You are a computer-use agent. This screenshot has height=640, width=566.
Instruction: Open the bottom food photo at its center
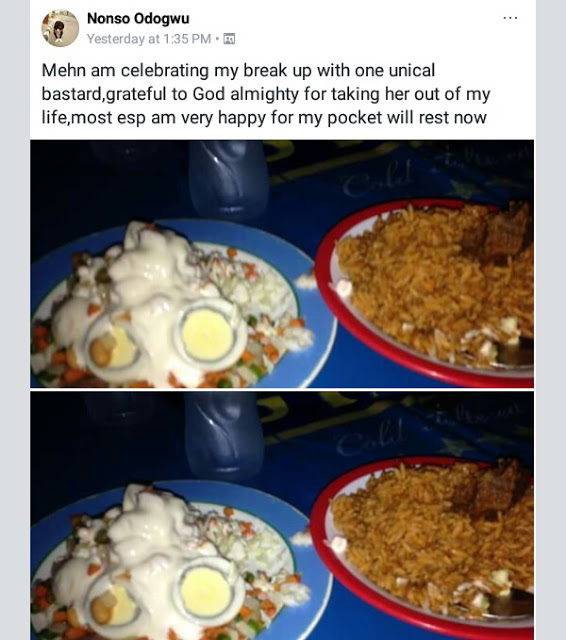(x=282, y=516)
